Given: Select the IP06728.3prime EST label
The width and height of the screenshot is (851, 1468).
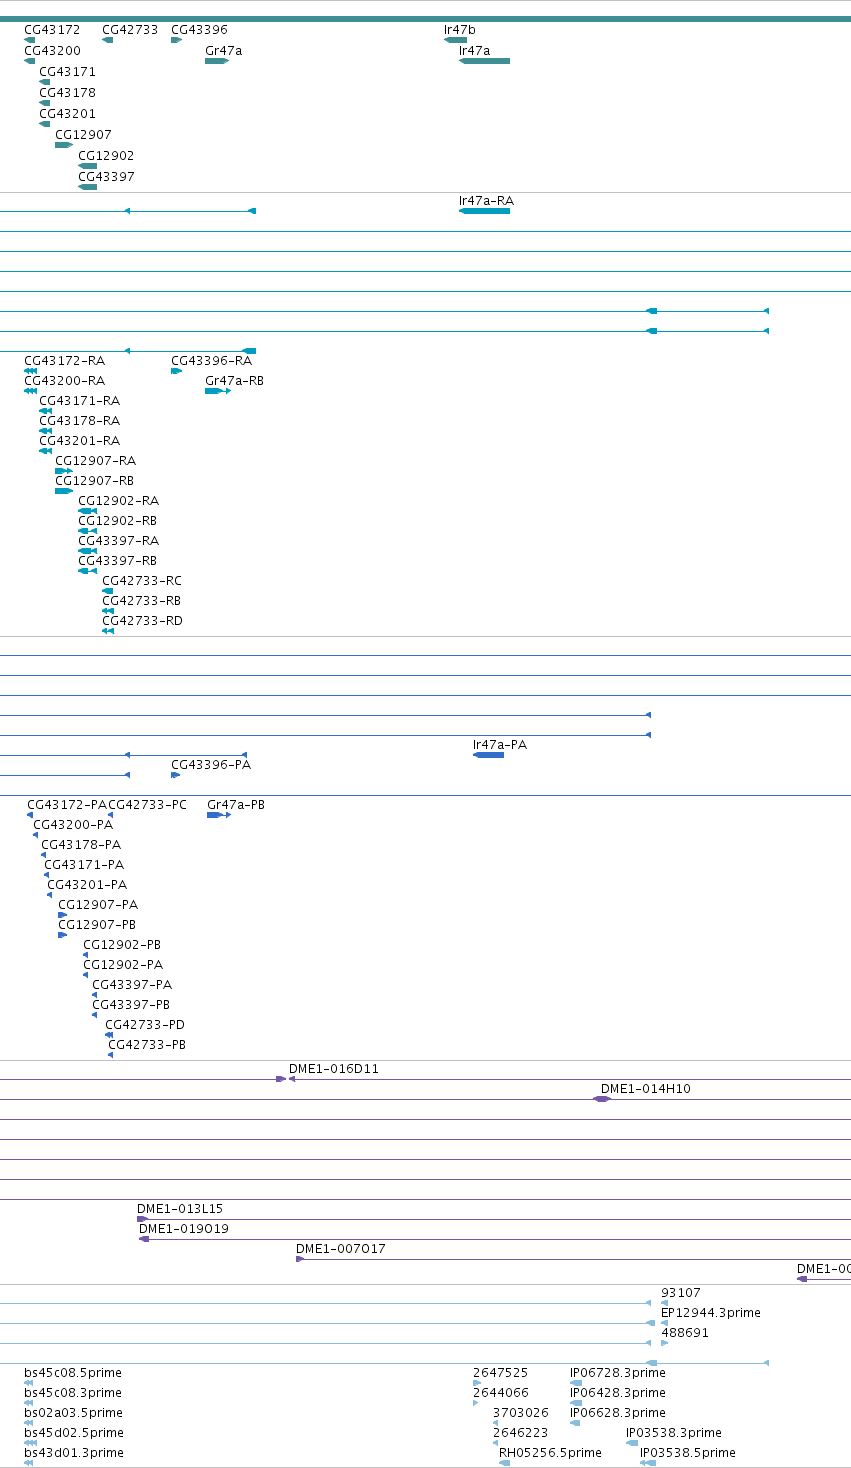Looking at the screenshot, I should click(x=618, y=1373).
